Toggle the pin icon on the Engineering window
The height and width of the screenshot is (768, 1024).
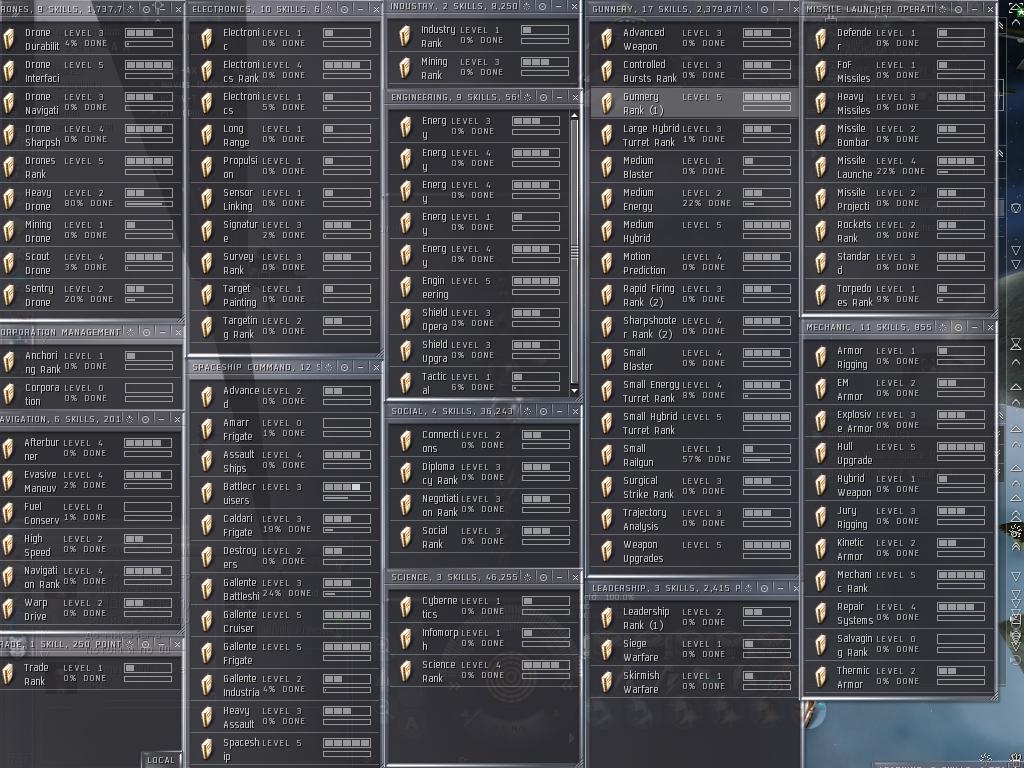pyautogui.click(x=528, y=97)
